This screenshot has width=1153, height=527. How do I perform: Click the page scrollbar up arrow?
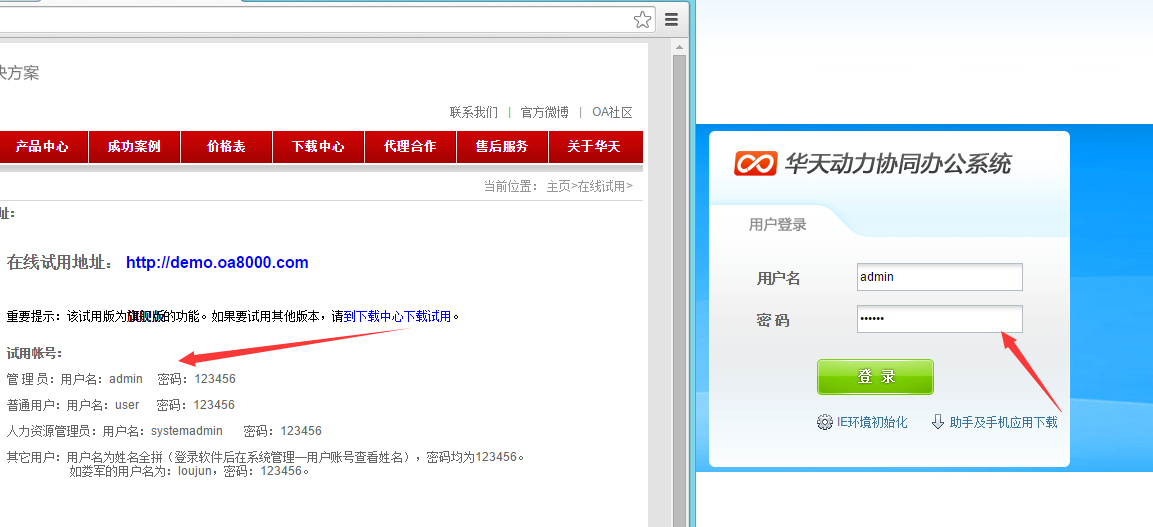[679, 49]
